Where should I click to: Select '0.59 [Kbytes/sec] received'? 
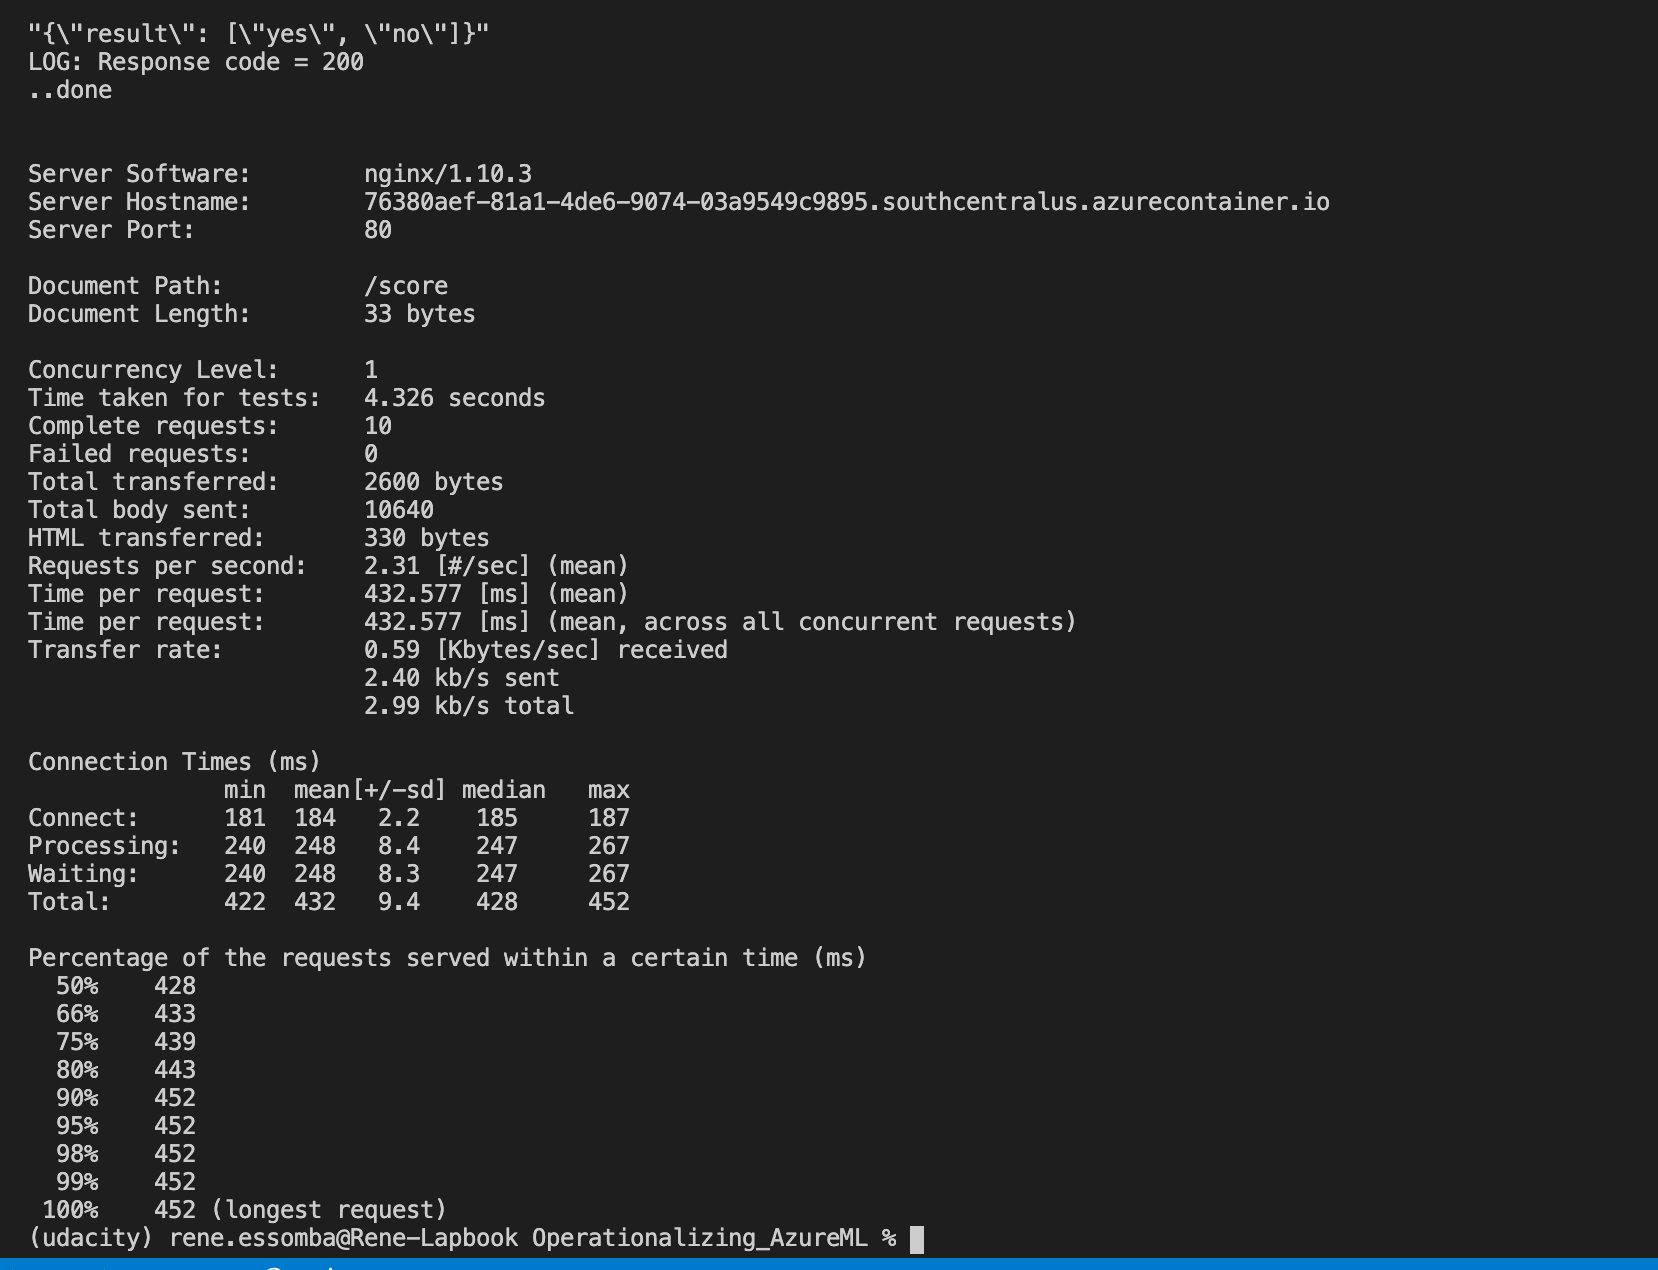point(546,650)
